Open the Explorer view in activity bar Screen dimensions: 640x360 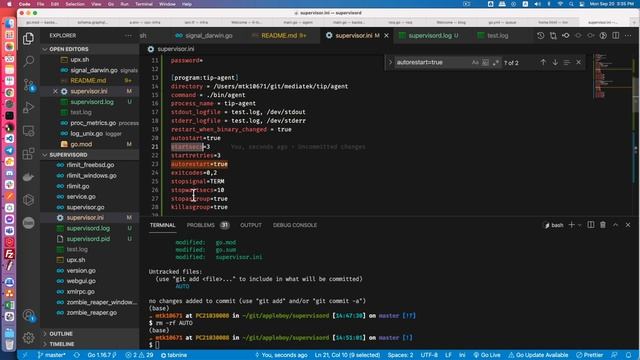[x=29, y=38]
